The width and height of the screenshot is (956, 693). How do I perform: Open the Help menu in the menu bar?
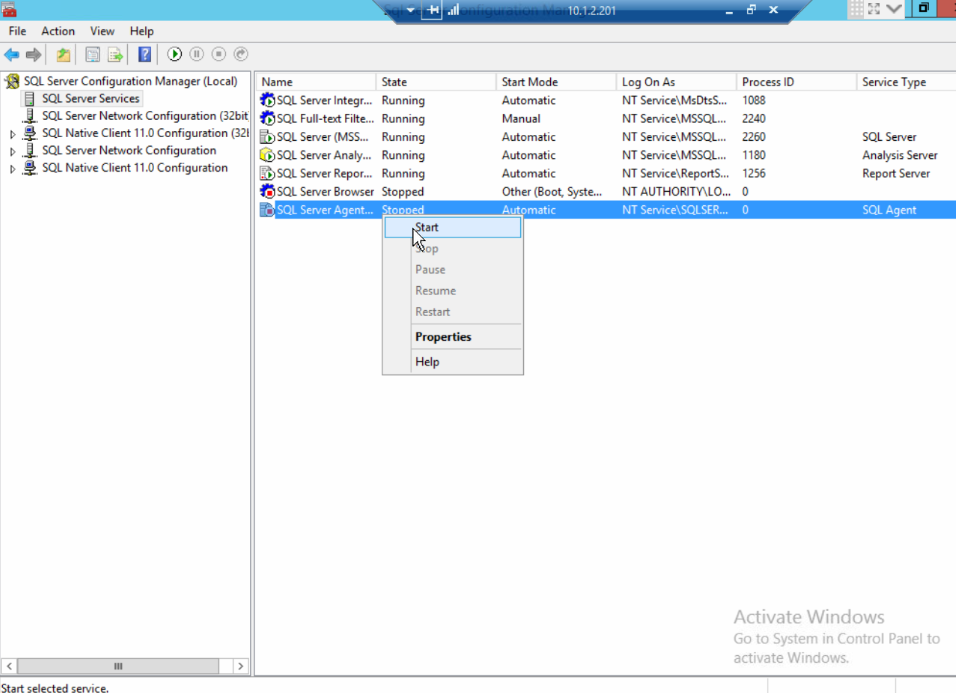(141, 31)
